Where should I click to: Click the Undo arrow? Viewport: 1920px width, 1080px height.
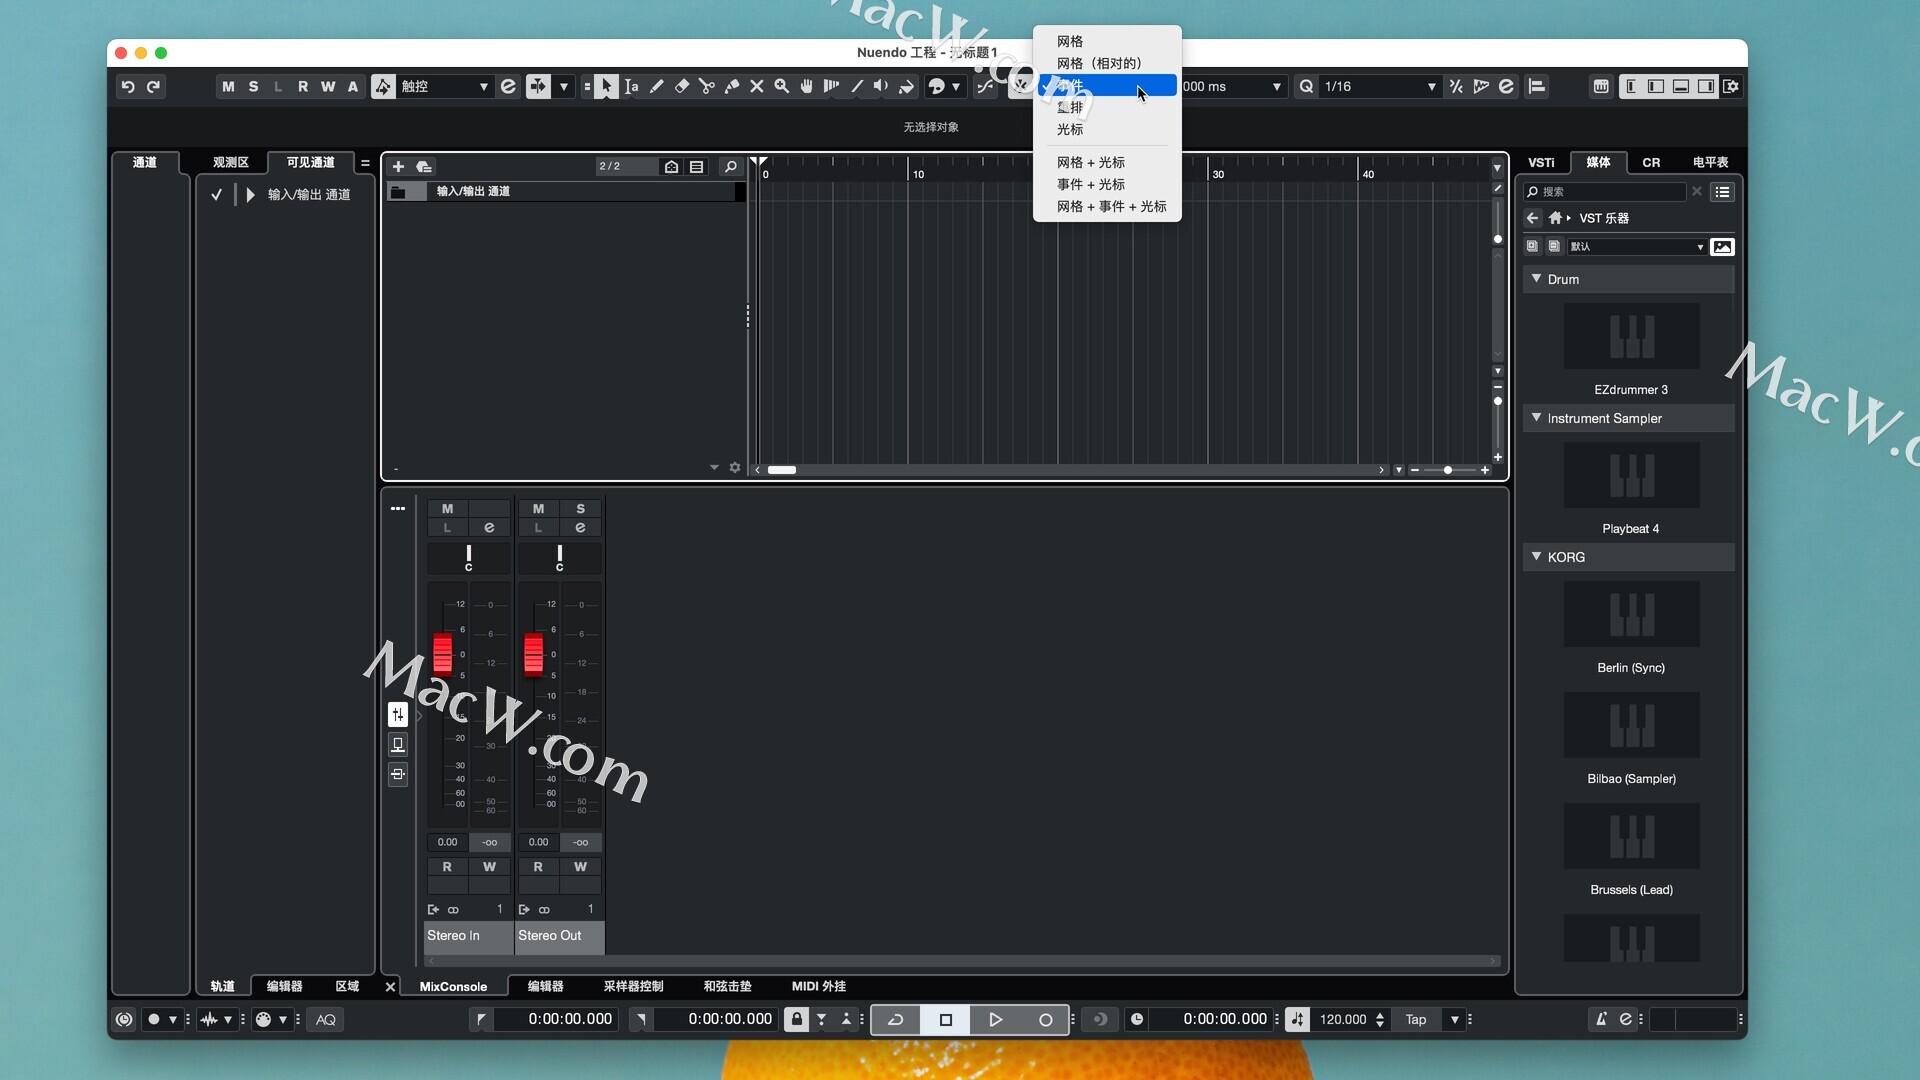pos(128,87)
